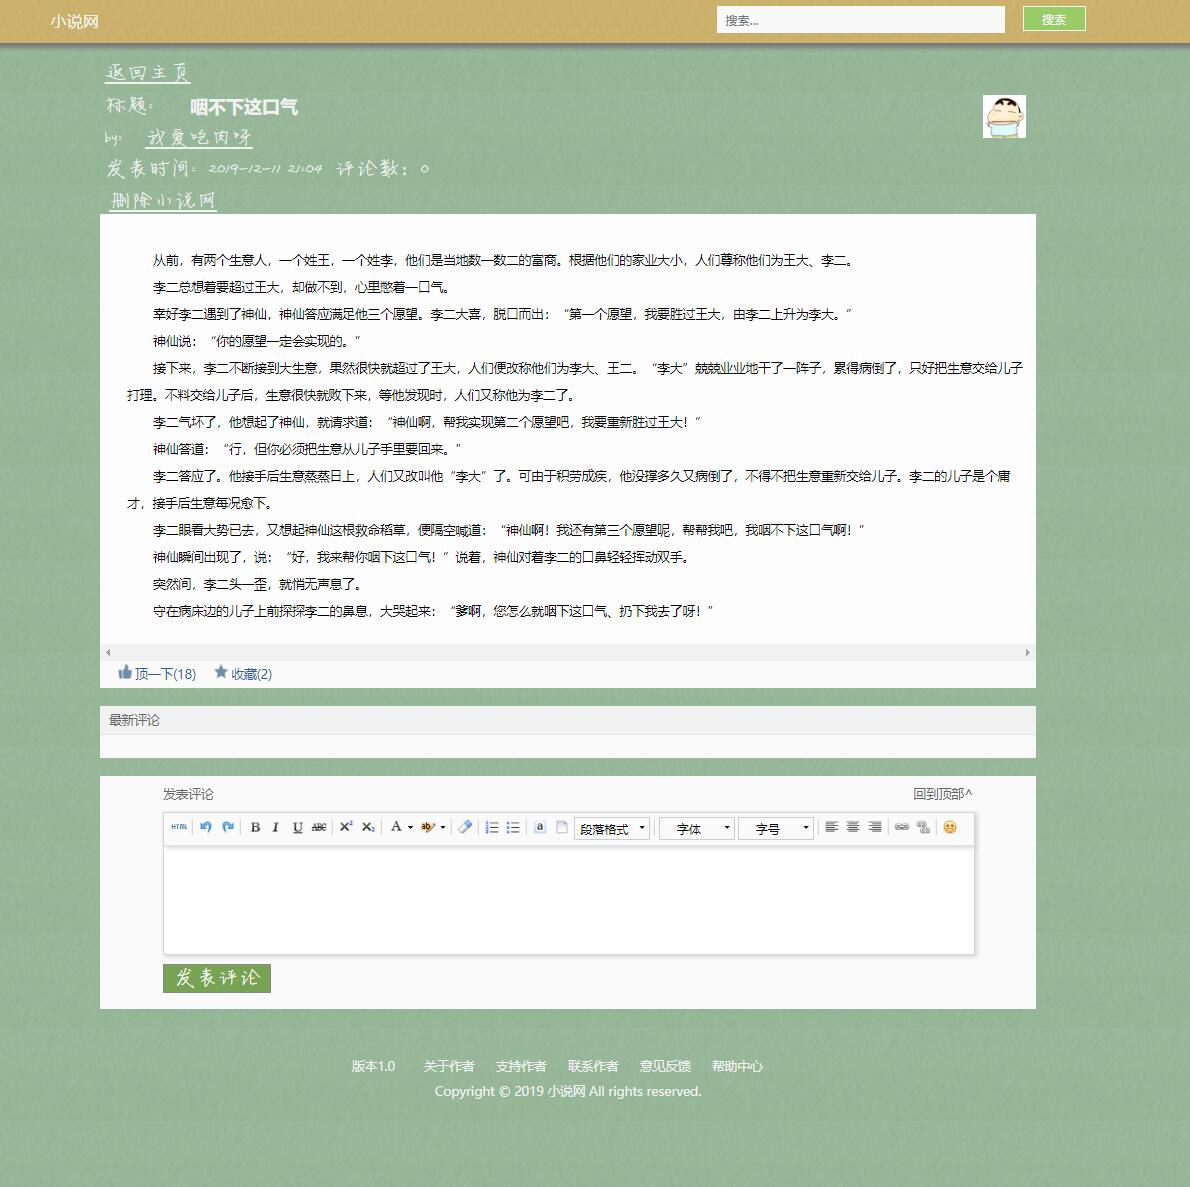The image size is (1190, 1187).
Task: Open the 字体 font dropdown
Action: (696, 827)
